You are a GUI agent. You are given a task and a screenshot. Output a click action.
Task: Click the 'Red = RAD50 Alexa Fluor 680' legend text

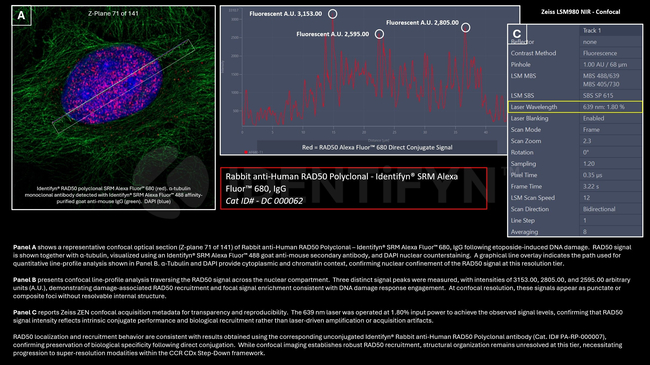[x=377, y=147]
